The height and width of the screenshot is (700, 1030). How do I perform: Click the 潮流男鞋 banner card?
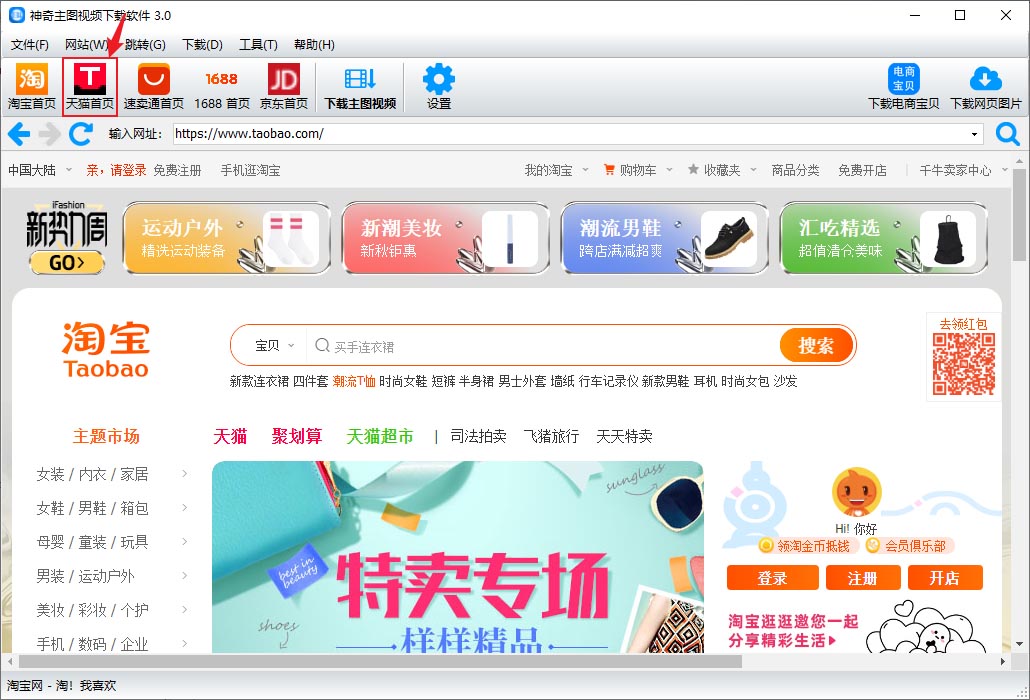click(665, 238)
